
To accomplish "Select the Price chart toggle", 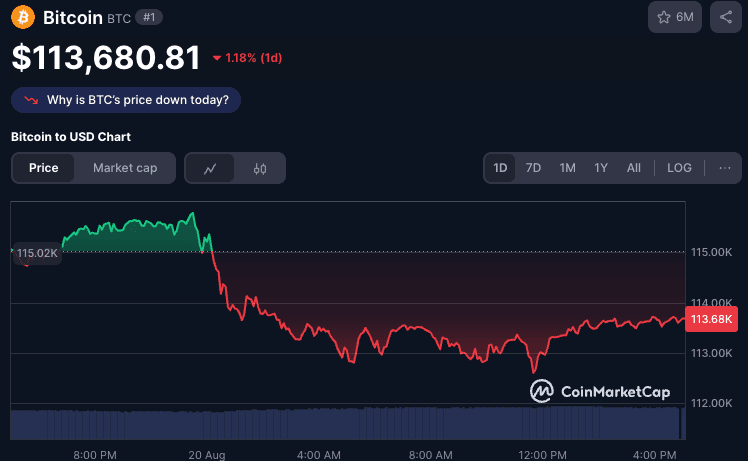I will (x=43, y=168).
